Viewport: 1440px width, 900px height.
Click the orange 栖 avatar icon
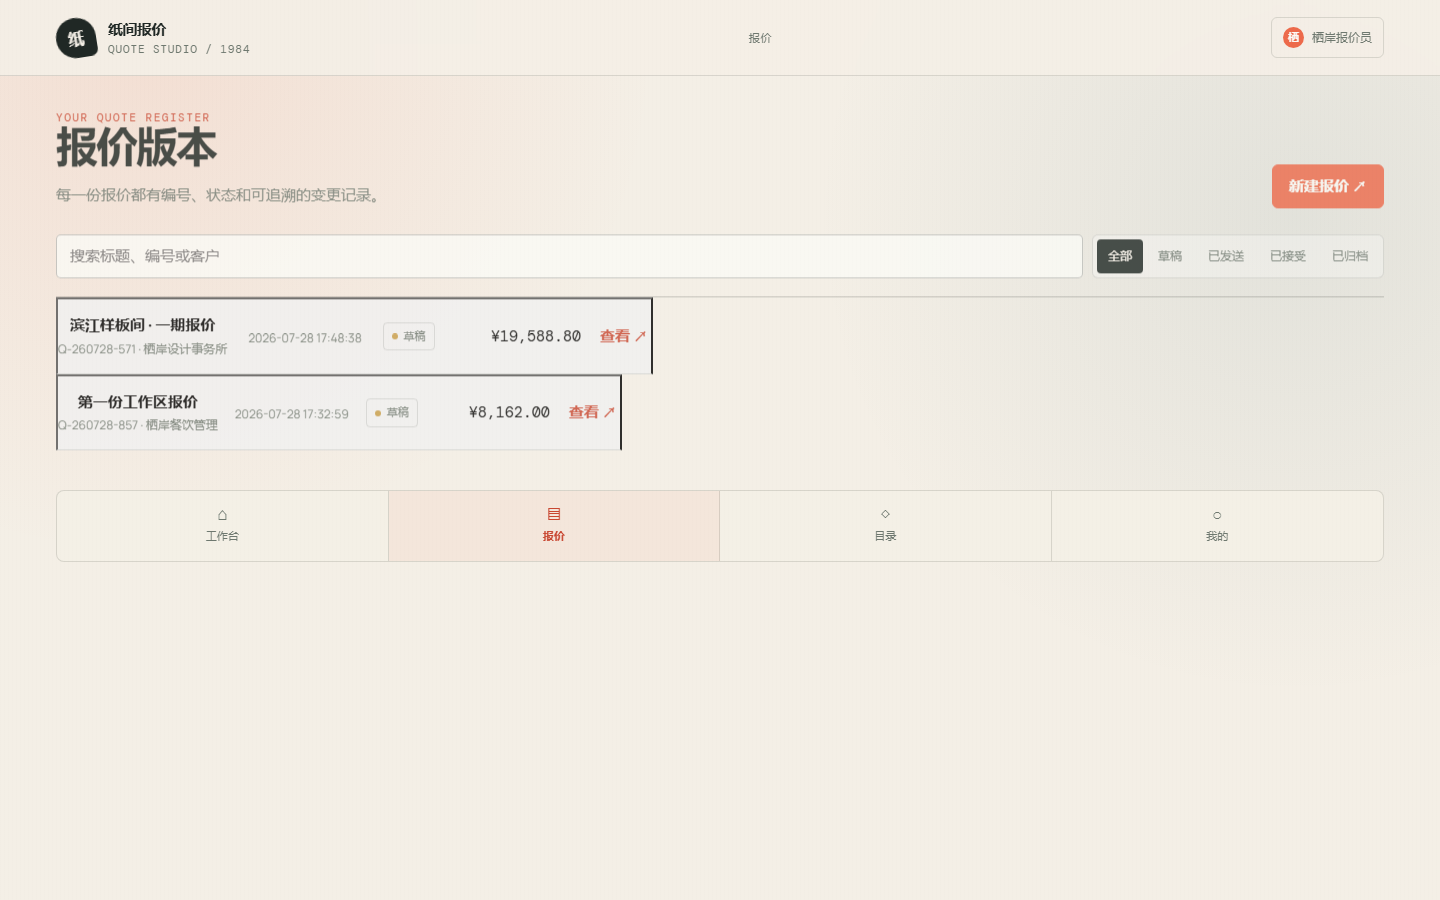(x=1293, y=37)
